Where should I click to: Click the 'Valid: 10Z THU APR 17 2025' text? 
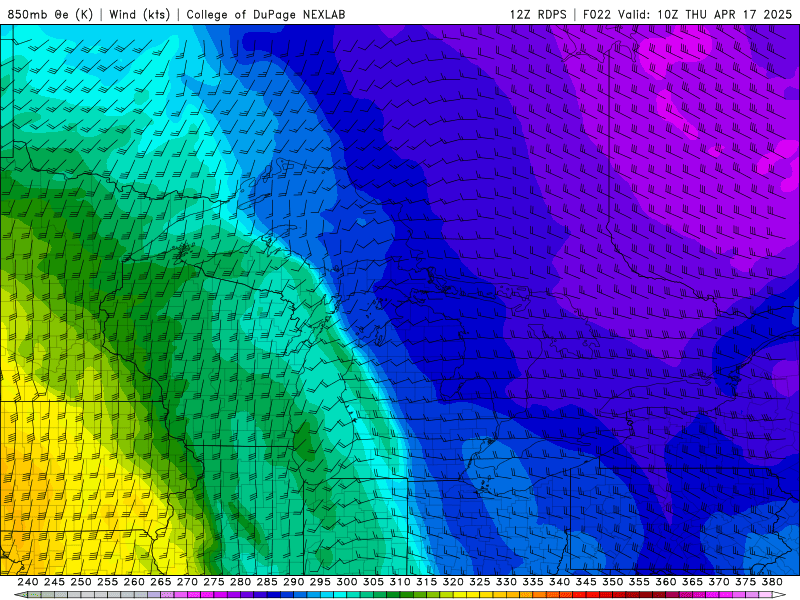point(705,14)
